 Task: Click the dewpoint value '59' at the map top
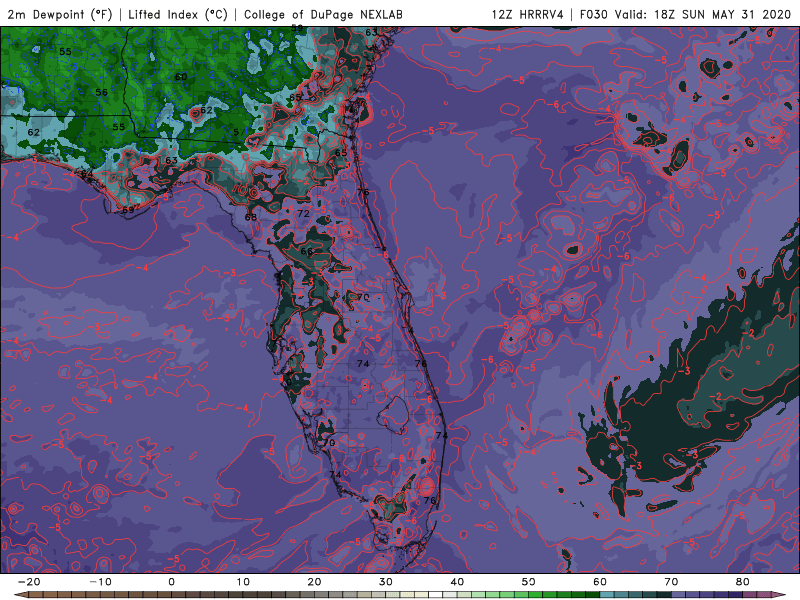click(x=297, y=29)
